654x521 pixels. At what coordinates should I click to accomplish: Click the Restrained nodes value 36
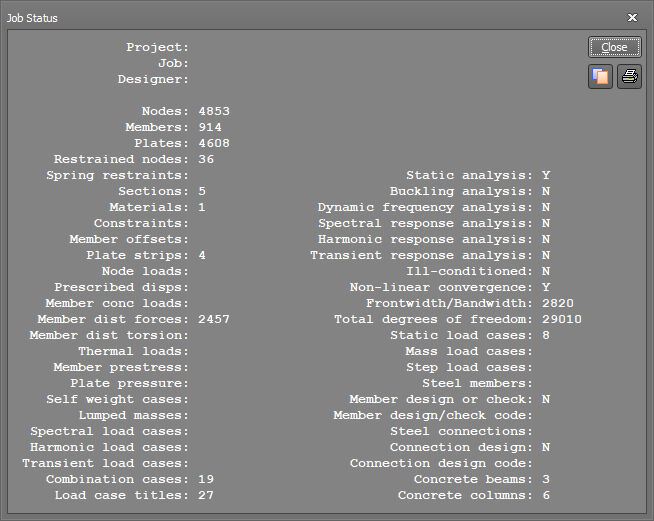pyautogui.click(x=206, y=159)
